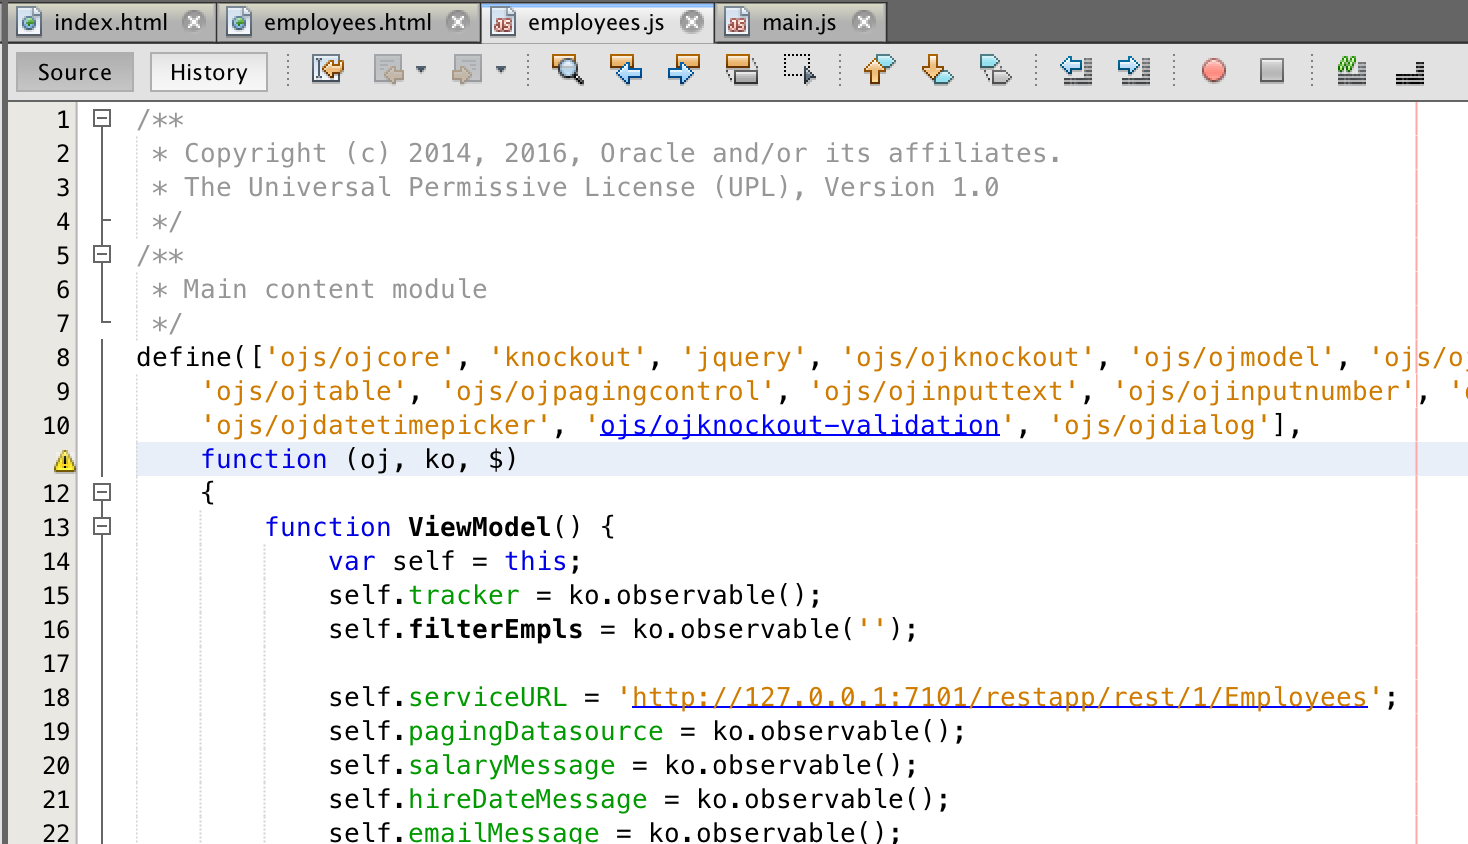The width and height of the screenshot is (1468, 844).
Task: Select the Find Selection magnifier icon
Action: pyautogui.click(x=567, y=71)
